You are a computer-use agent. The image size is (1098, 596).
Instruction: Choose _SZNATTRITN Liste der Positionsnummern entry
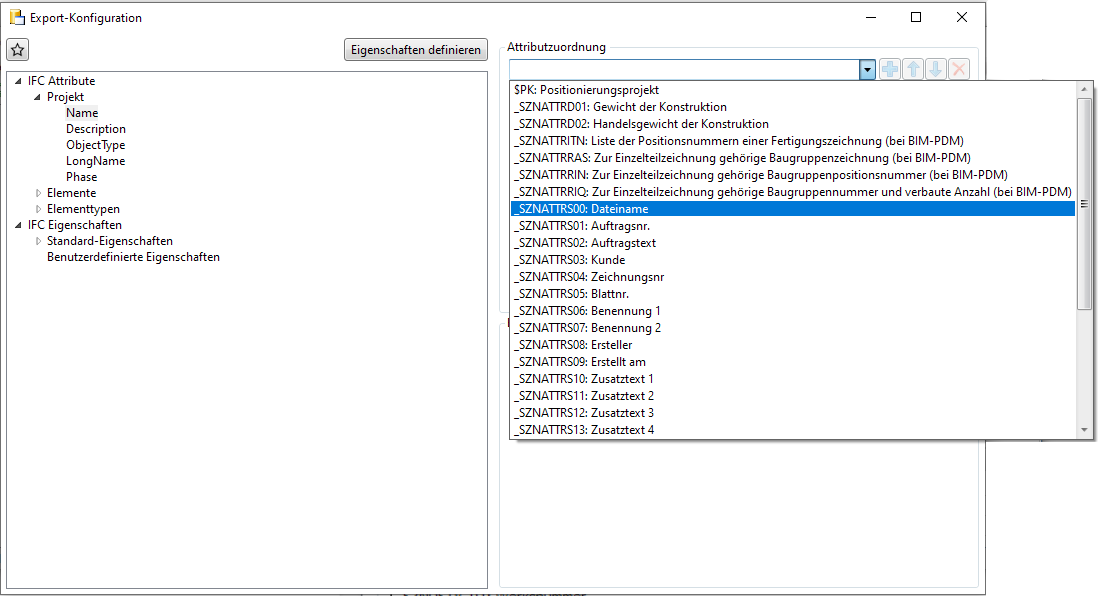point(793,141)
